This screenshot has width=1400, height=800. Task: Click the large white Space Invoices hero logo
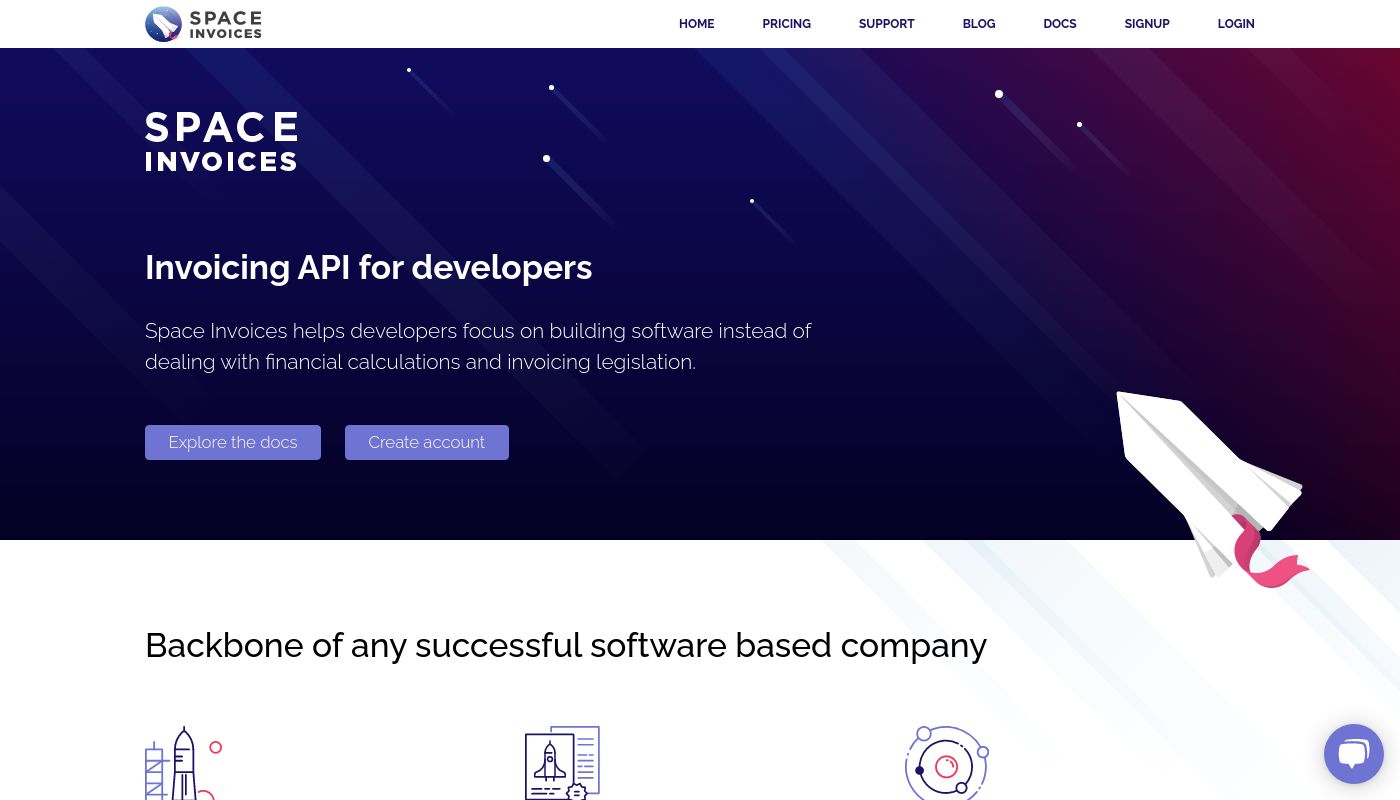tap(222, 141)
